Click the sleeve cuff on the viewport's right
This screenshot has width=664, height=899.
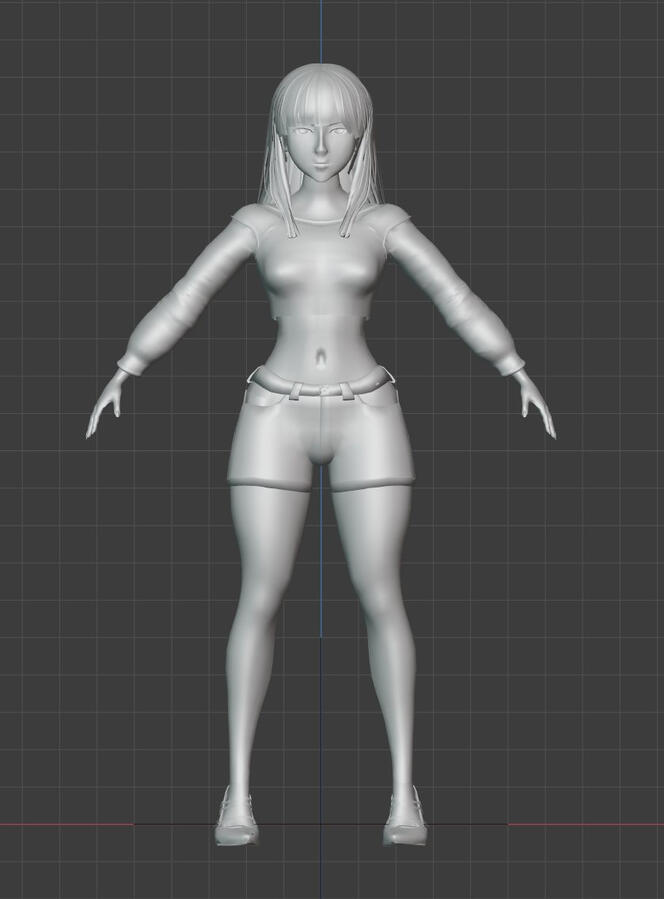(509, 360)
